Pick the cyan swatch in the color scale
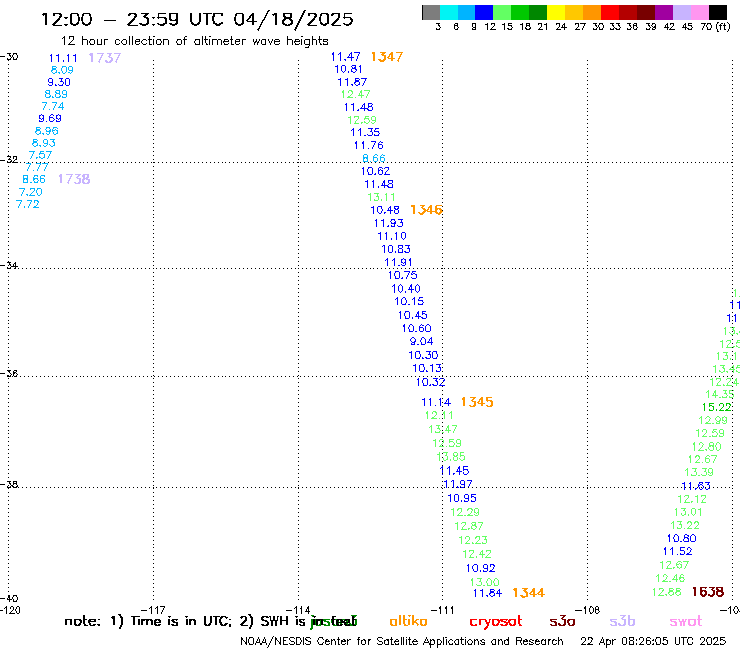 pos(449,12)
